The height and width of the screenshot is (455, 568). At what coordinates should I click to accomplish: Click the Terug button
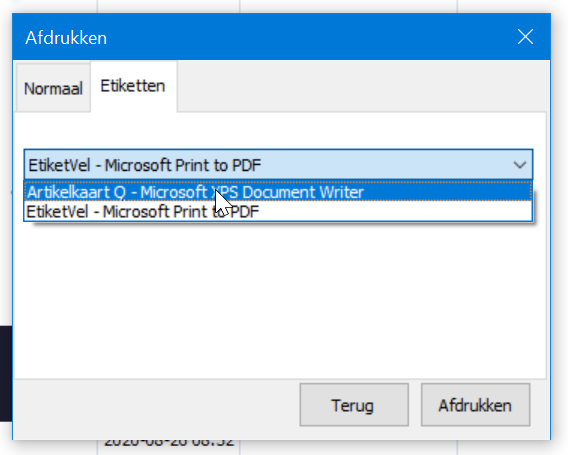[354, 405]
